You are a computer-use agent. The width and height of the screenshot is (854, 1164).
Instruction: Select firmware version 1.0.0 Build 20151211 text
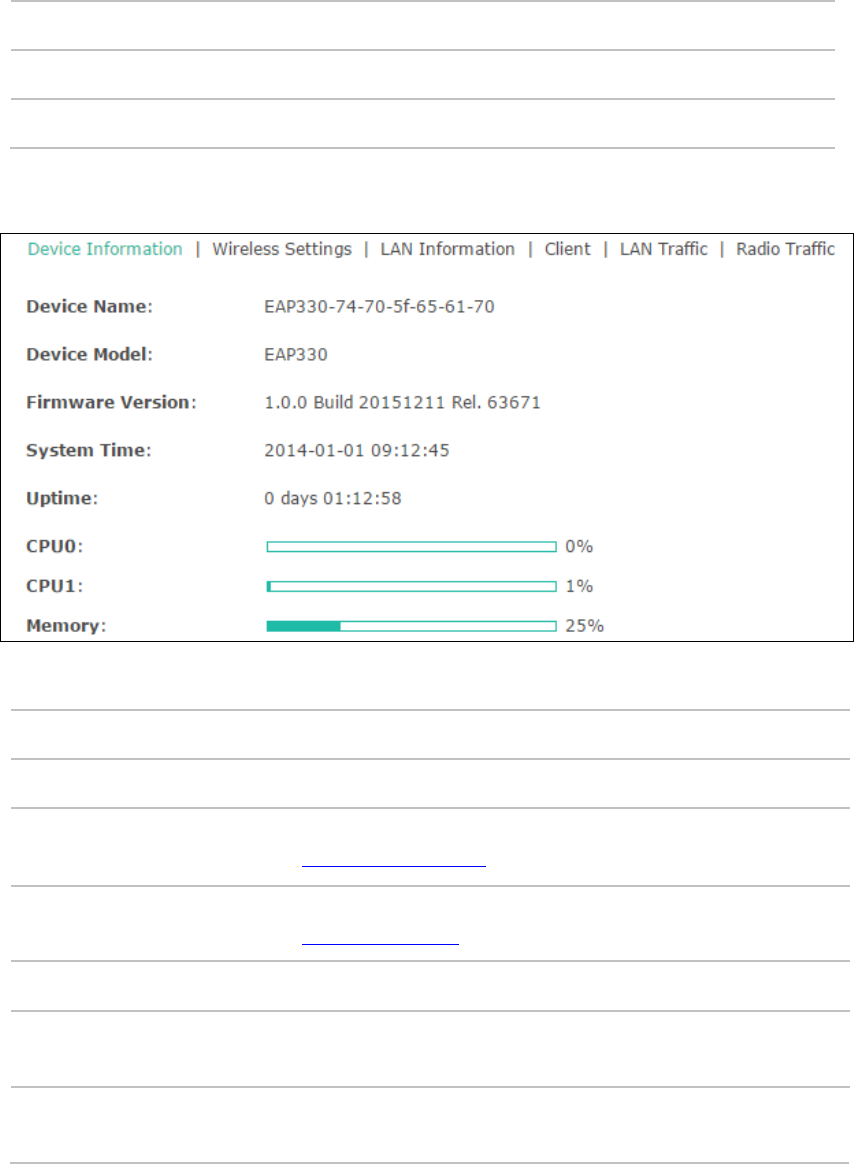tap(402, 402)
